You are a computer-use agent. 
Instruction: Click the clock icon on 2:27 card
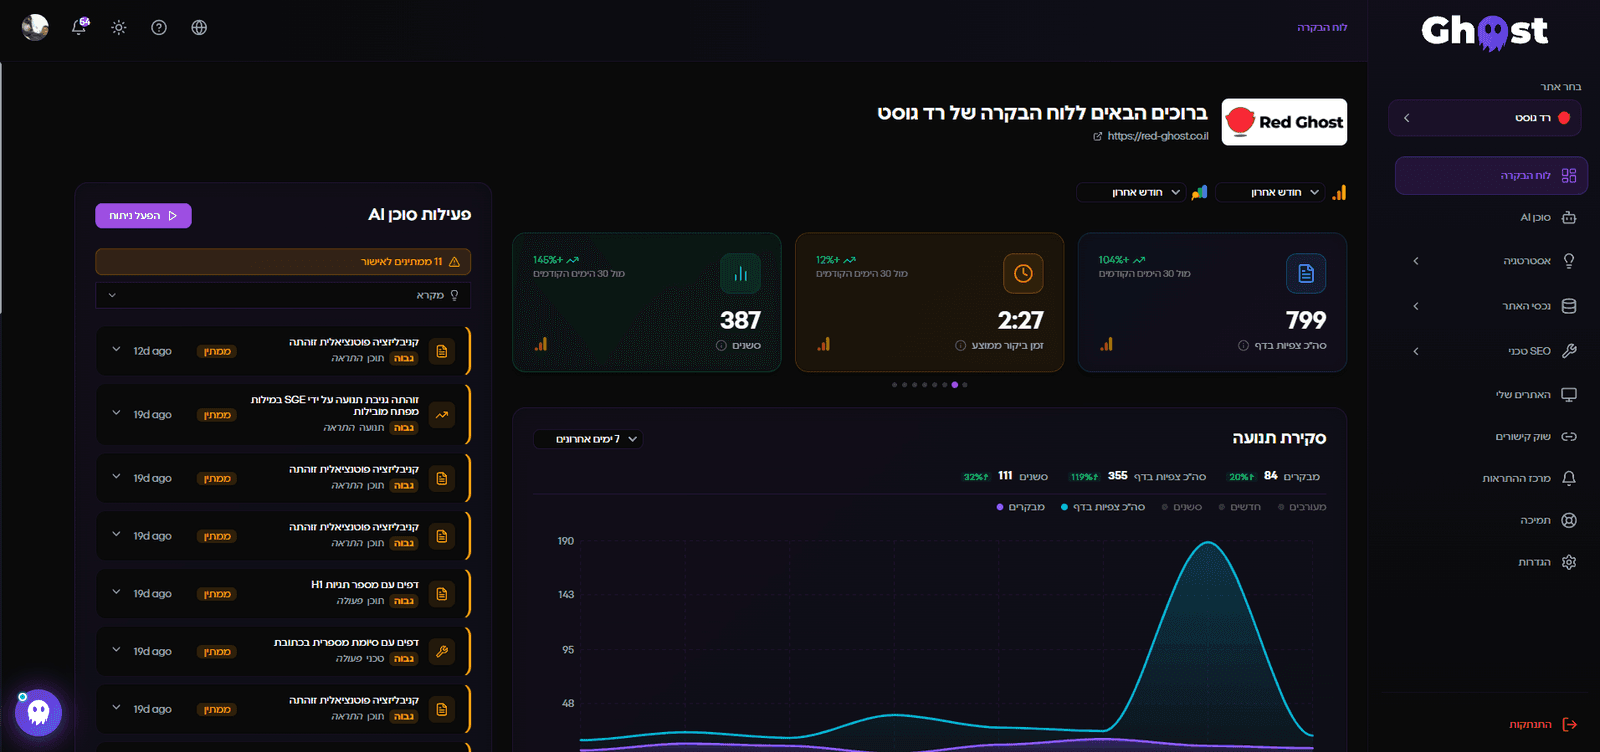(x=1023, y=273)
